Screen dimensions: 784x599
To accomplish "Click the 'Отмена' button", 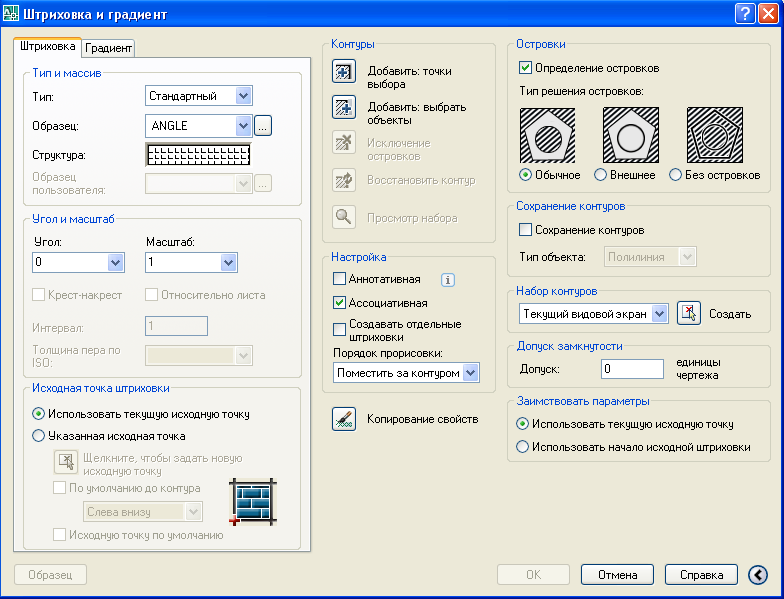I will pos(618,575).
